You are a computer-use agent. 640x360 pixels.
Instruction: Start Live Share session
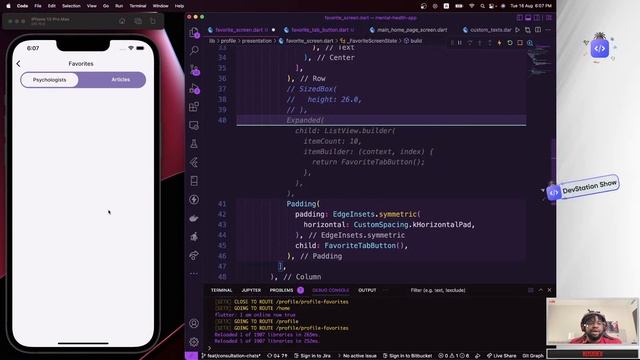[x=501, y=356]
